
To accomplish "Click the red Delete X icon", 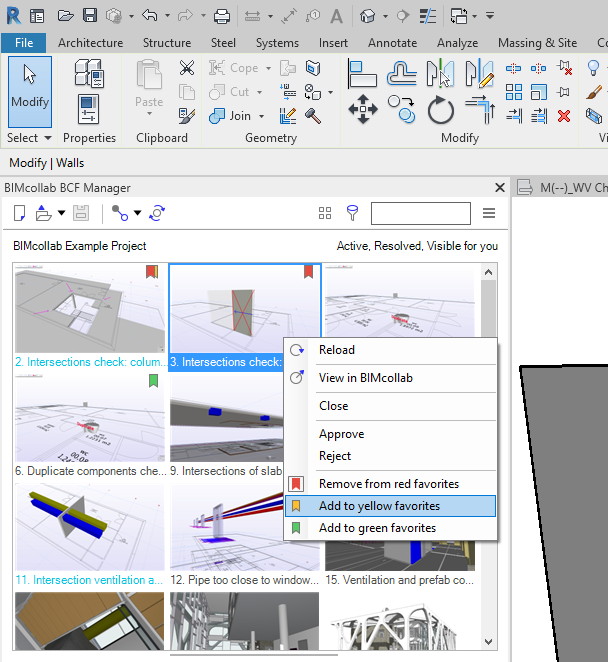I will coord(564,116).
